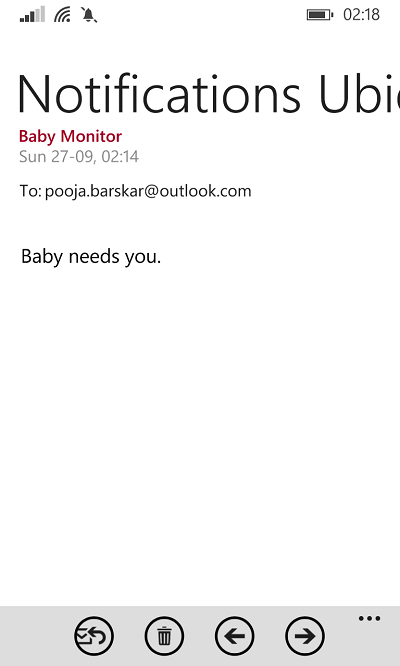Tap the muted bell silent-mode icon

pos(89,15)
